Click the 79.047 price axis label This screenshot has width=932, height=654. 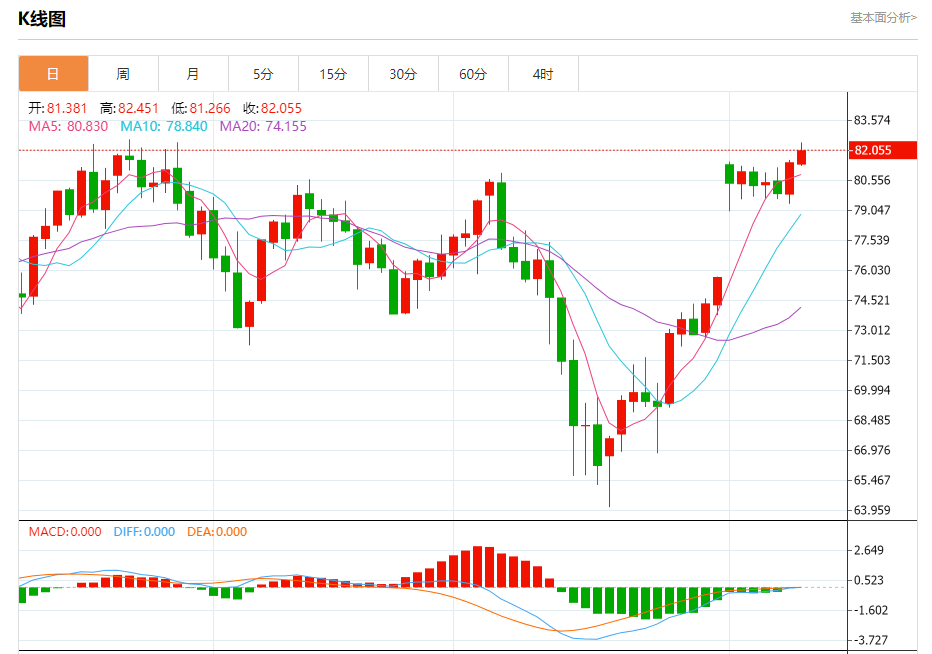(872, 210)
